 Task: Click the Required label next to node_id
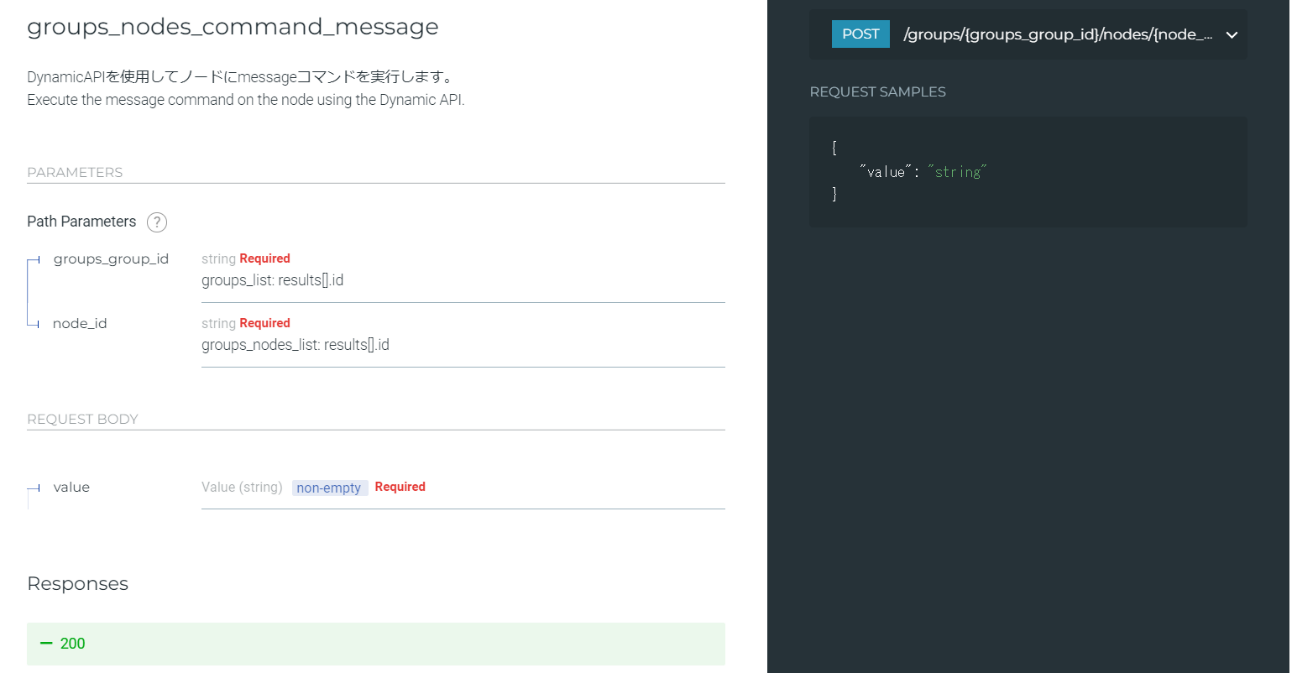pos(266,322)
